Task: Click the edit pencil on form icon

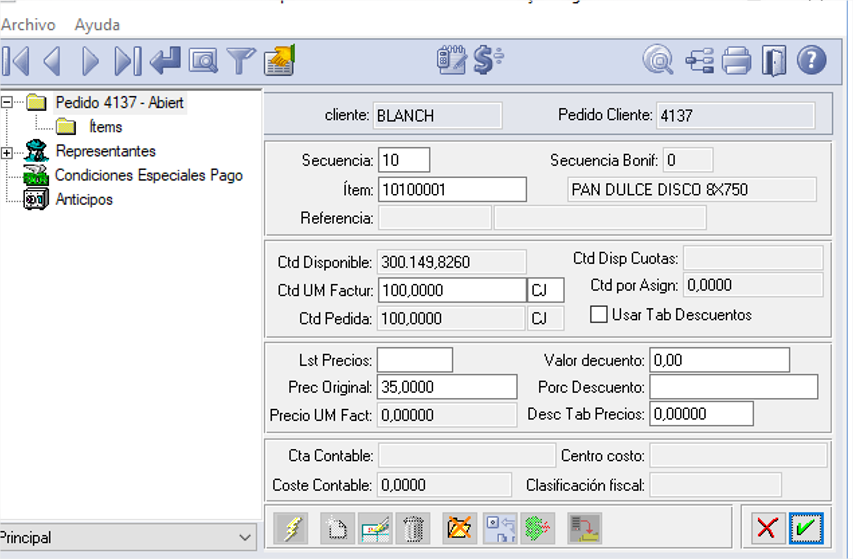Action: pyautogui.click(x=375, y=527)
